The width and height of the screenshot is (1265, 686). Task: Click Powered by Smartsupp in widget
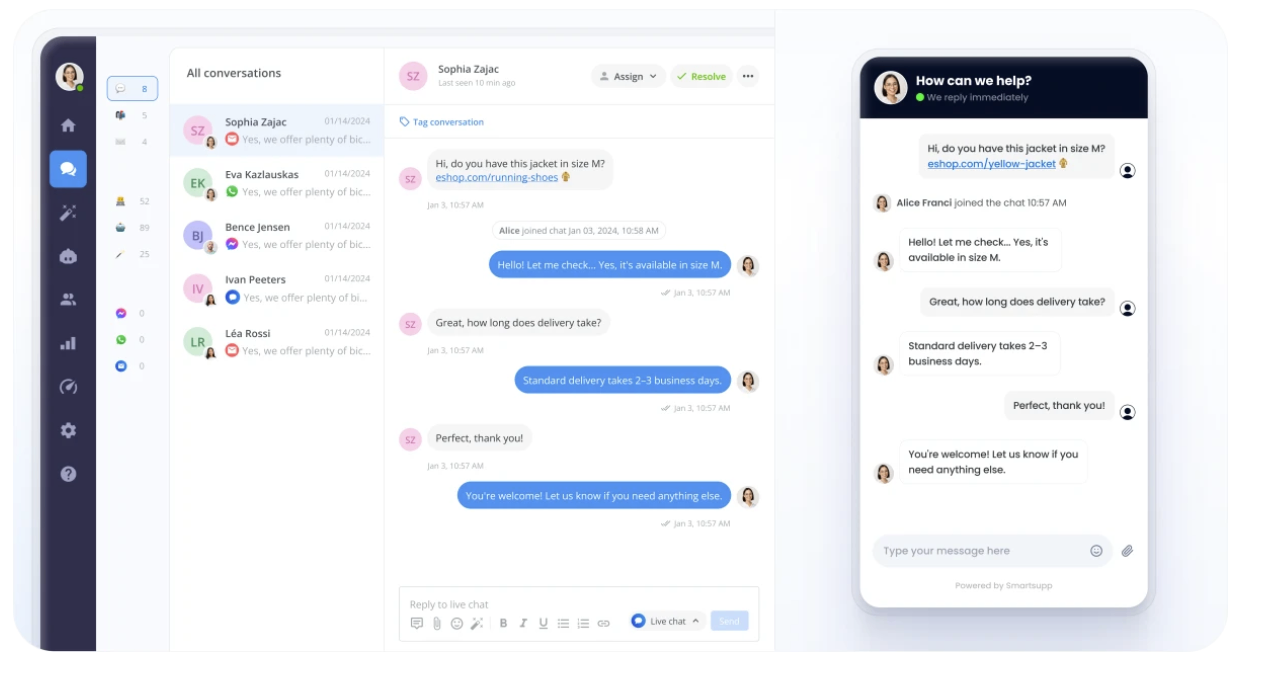(x=1003, y=586)
